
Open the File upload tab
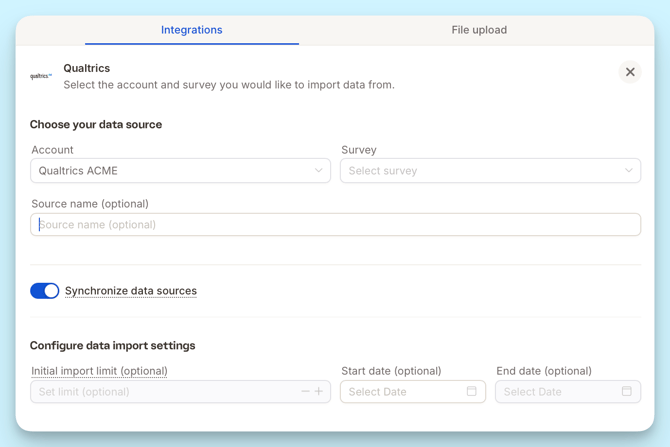[x=479, y=30]
